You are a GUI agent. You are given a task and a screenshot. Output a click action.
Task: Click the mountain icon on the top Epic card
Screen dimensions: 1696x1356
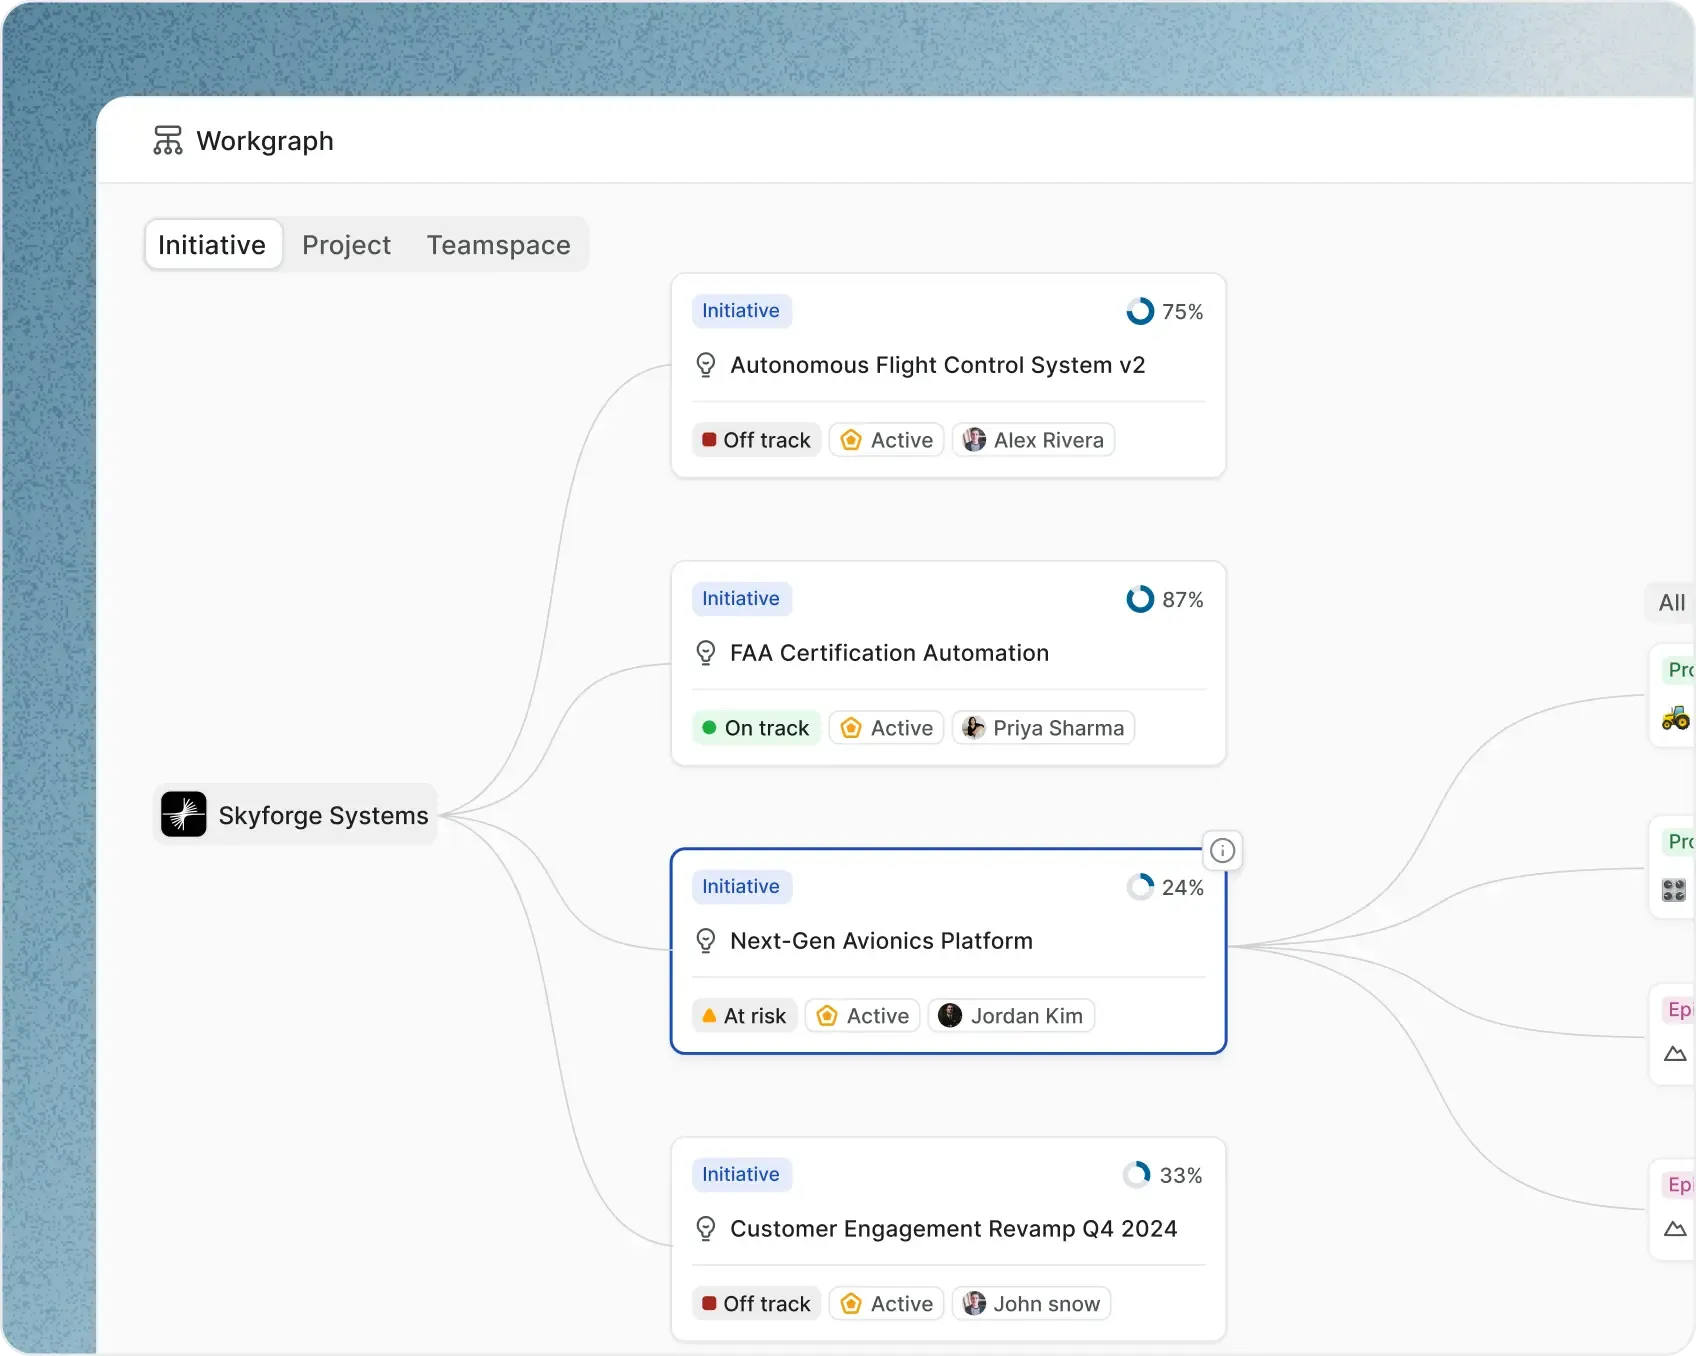[x=1675, y=1054]
